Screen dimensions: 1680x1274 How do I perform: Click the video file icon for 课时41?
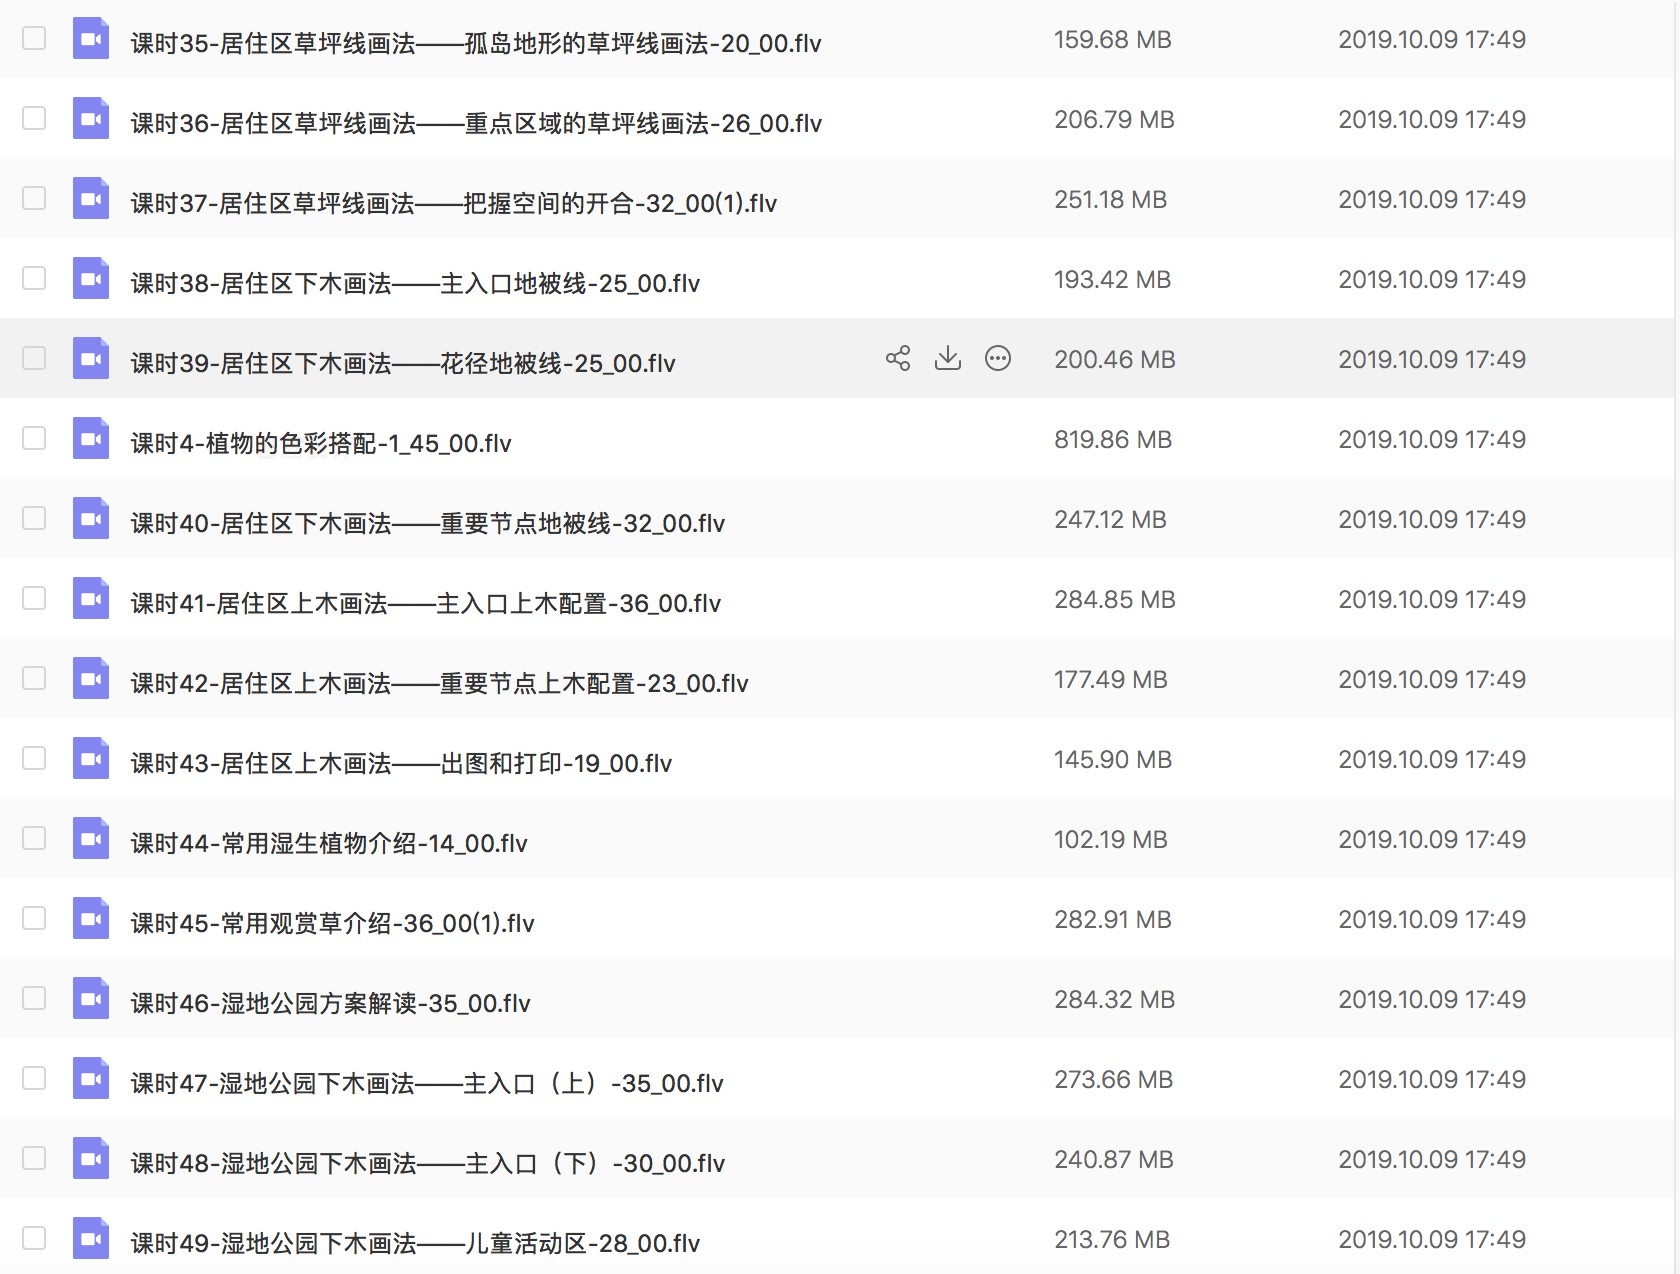click(91, 599)
